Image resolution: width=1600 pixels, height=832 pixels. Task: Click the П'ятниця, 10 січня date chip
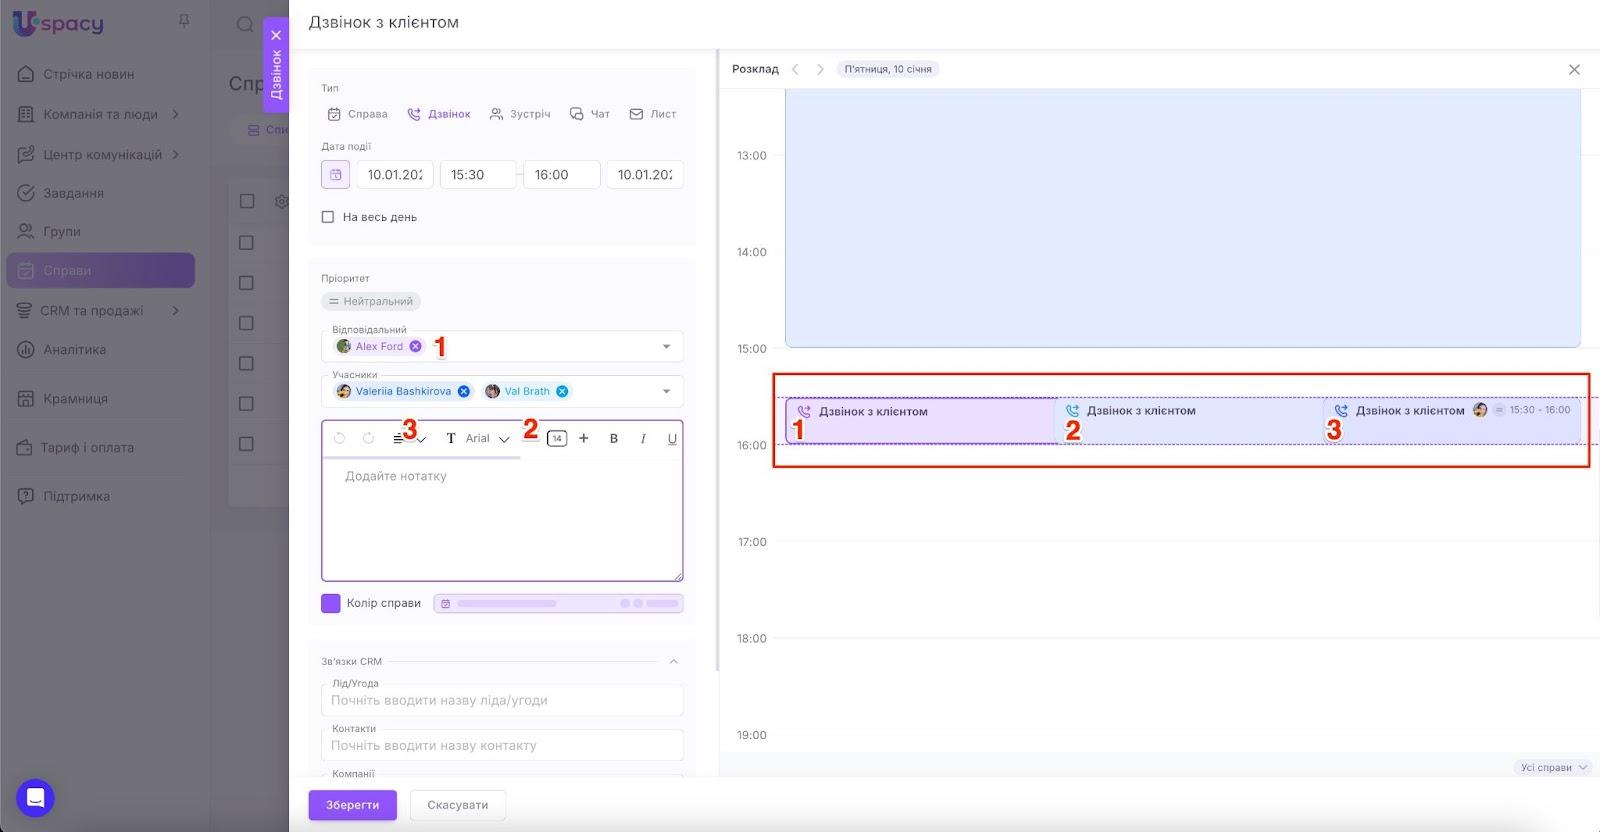coord(888,69)
